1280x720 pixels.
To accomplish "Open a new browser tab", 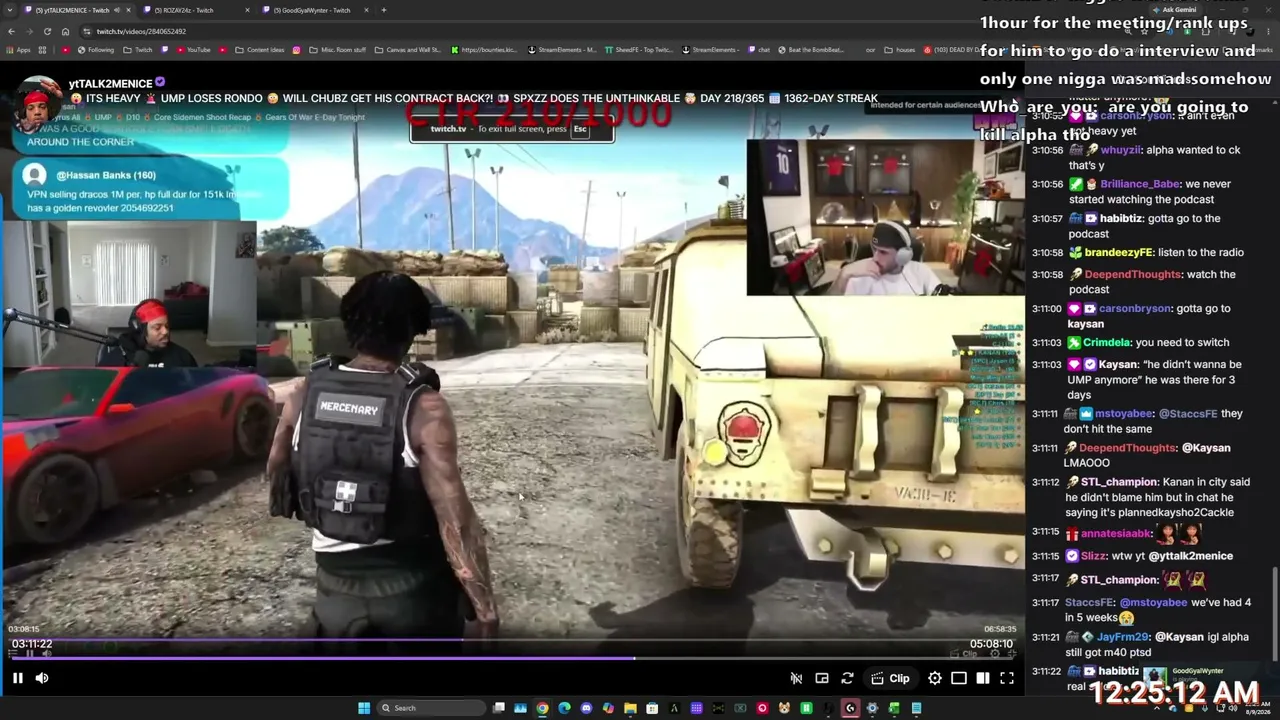I will point(384,10).
